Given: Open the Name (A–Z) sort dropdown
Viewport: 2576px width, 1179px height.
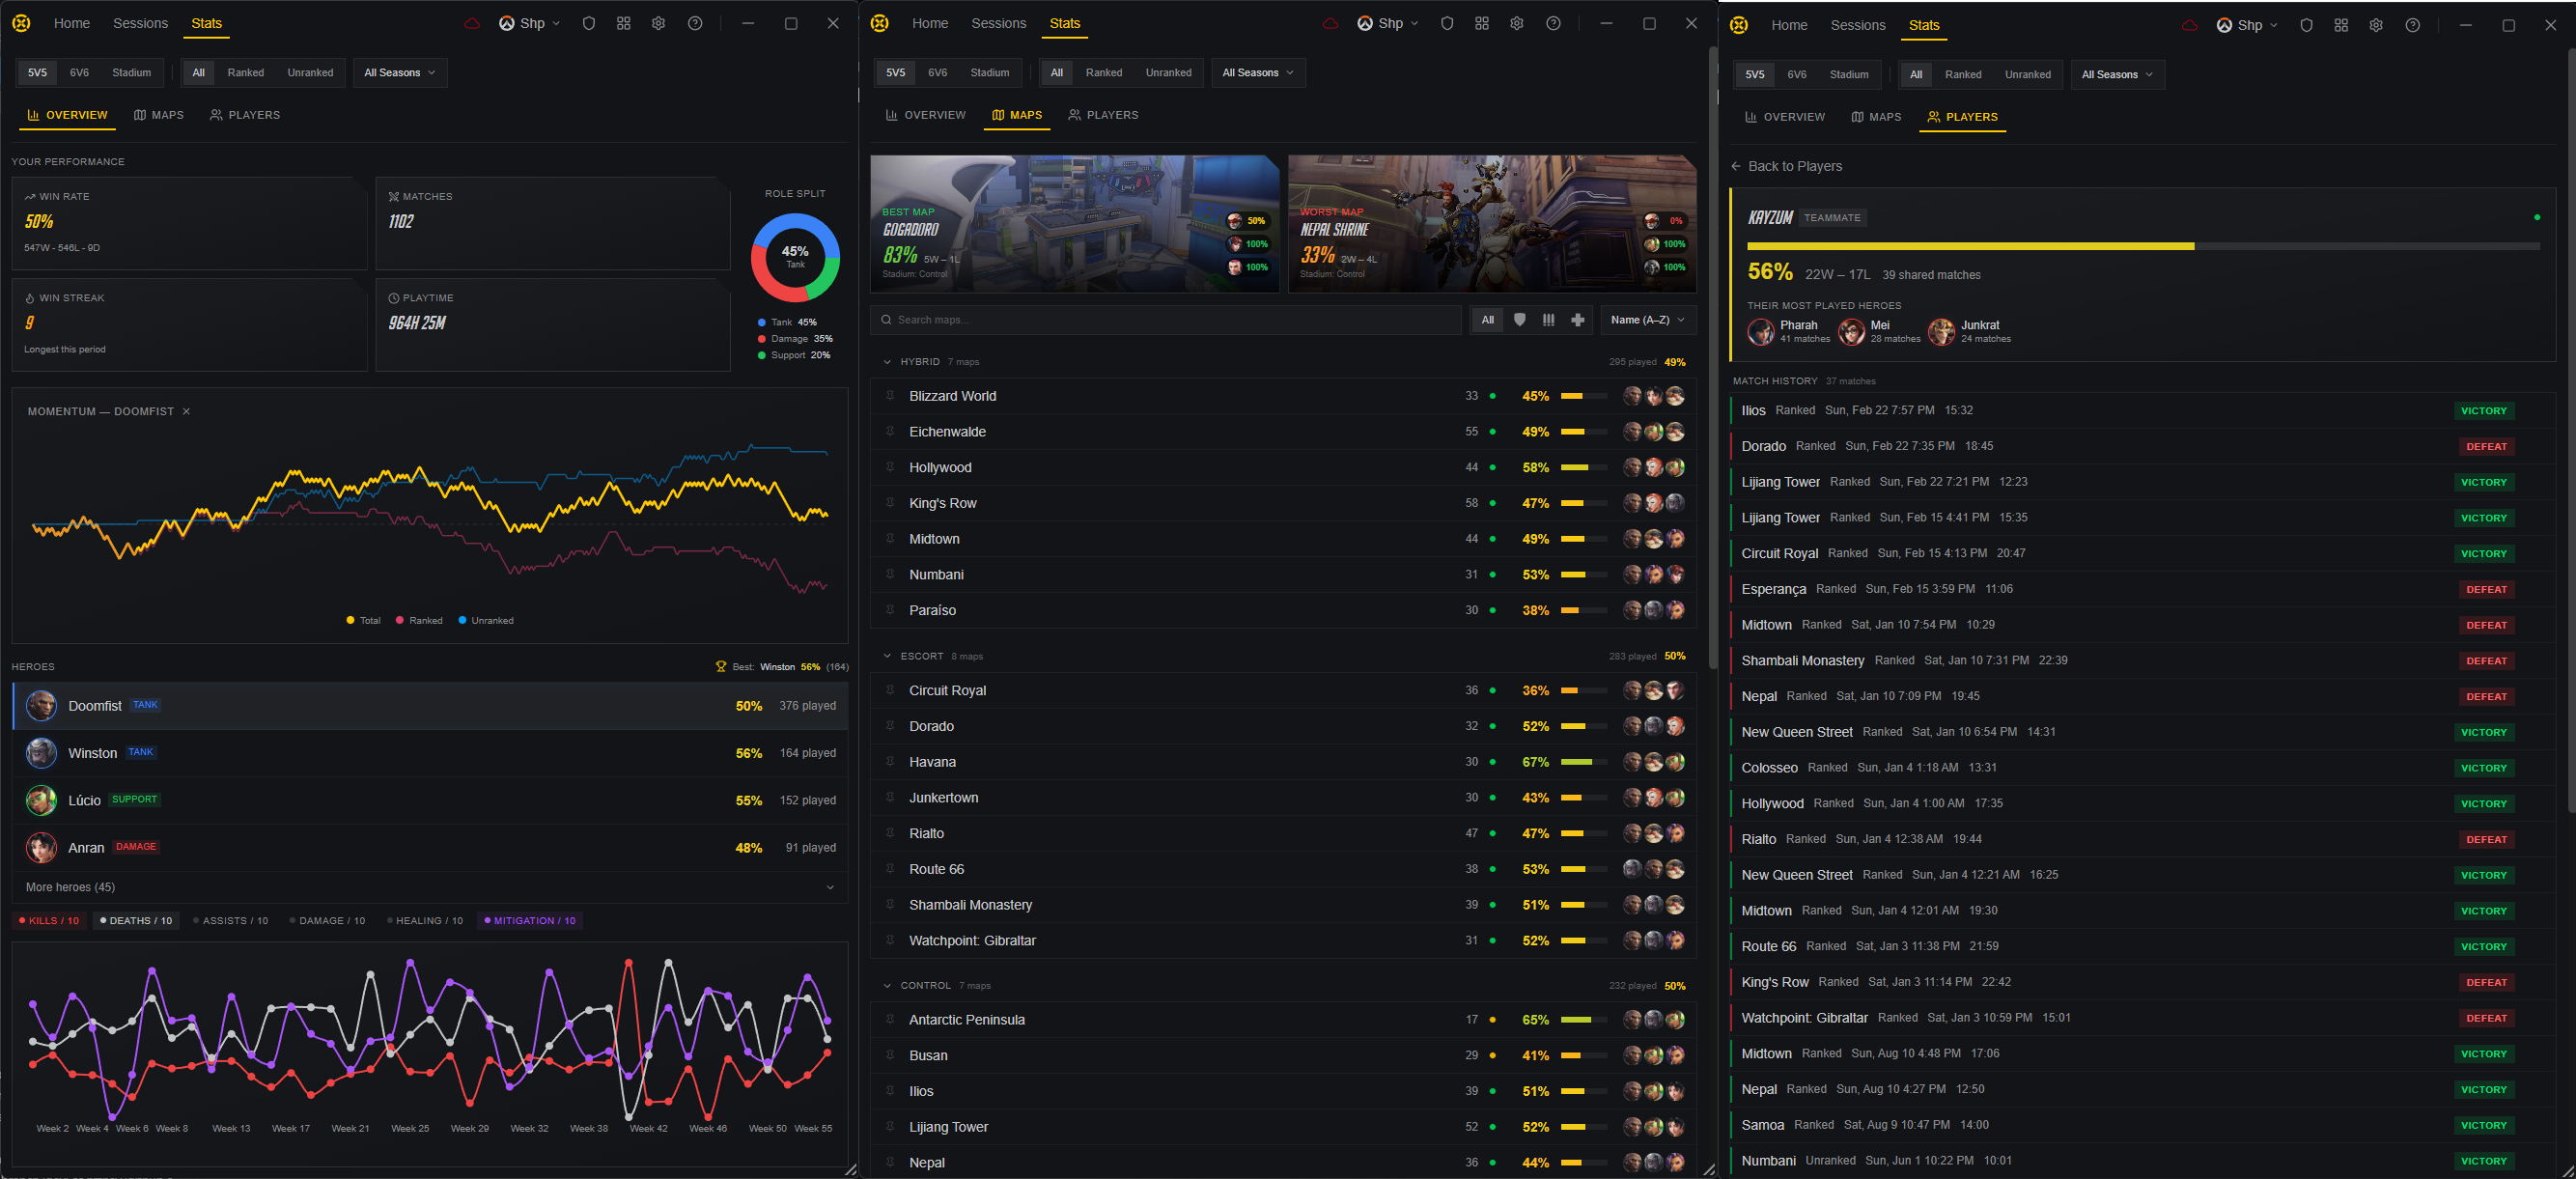Looking at the screenshot, I should [1647, 320].
